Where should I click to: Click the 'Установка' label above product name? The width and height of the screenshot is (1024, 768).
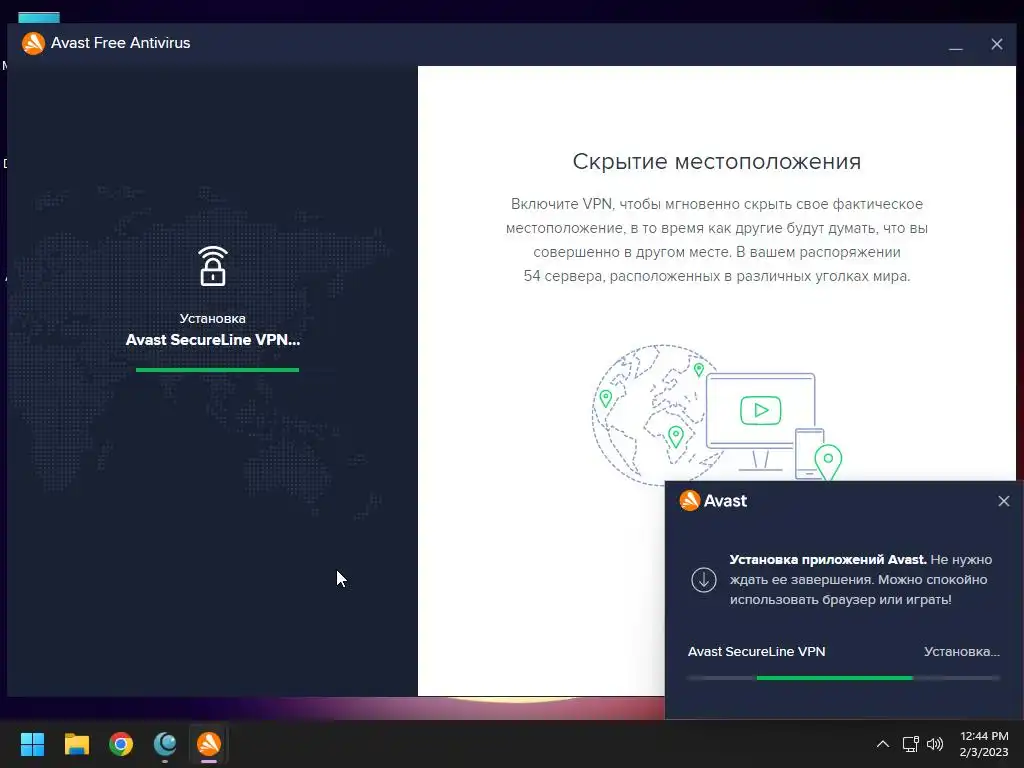[x=212, y=319]
